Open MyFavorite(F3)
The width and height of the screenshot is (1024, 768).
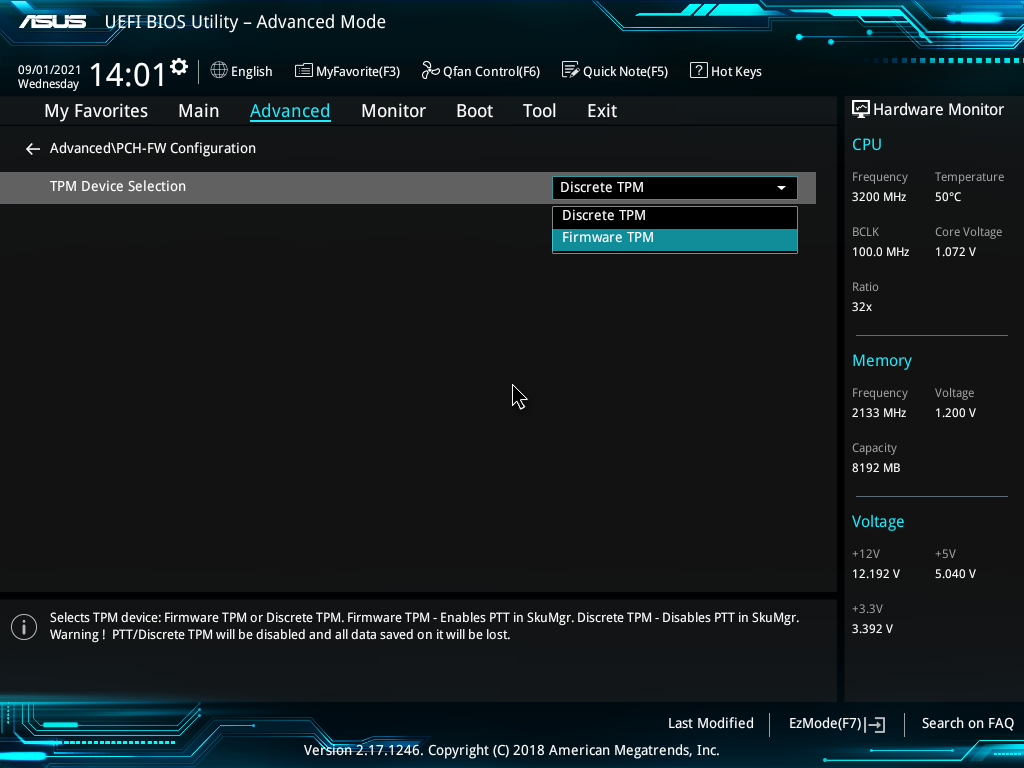(347, 71)
